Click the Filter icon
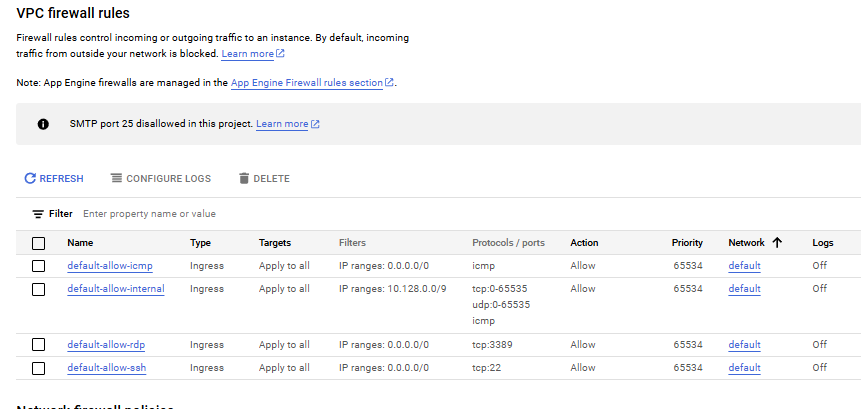 (x=38, y=214)
